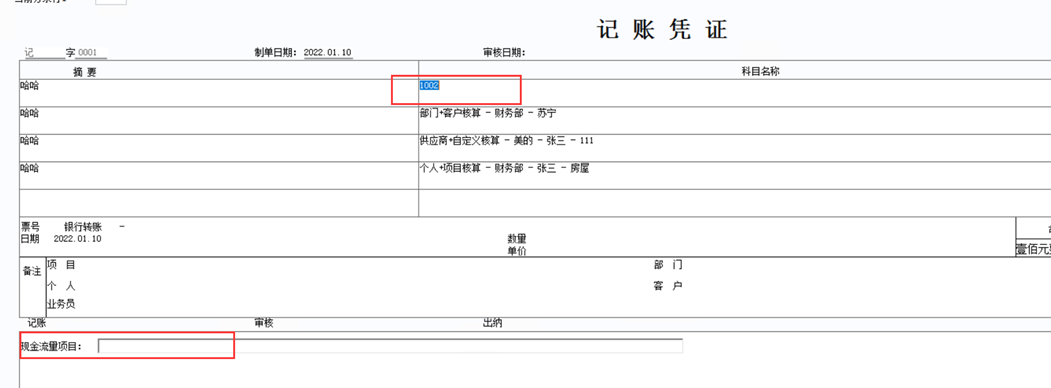
Task: Click the 哈哈 summary beside account 1002
Action: tap(29, 86)
